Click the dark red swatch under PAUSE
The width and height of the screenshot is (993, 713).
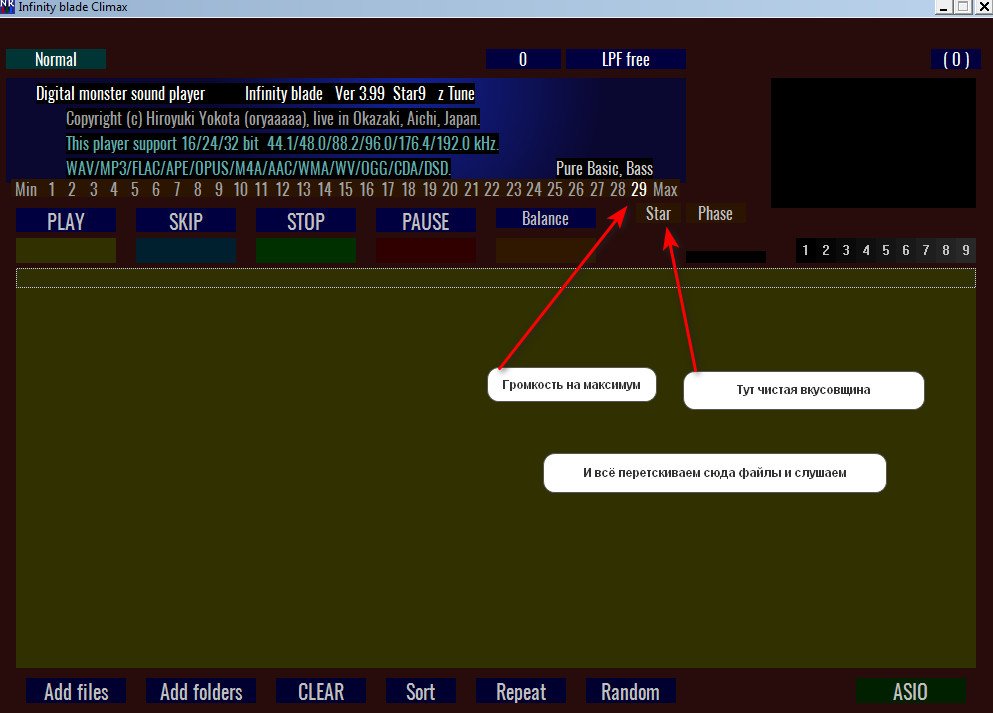pyautogui.click(x=426, y=250)
